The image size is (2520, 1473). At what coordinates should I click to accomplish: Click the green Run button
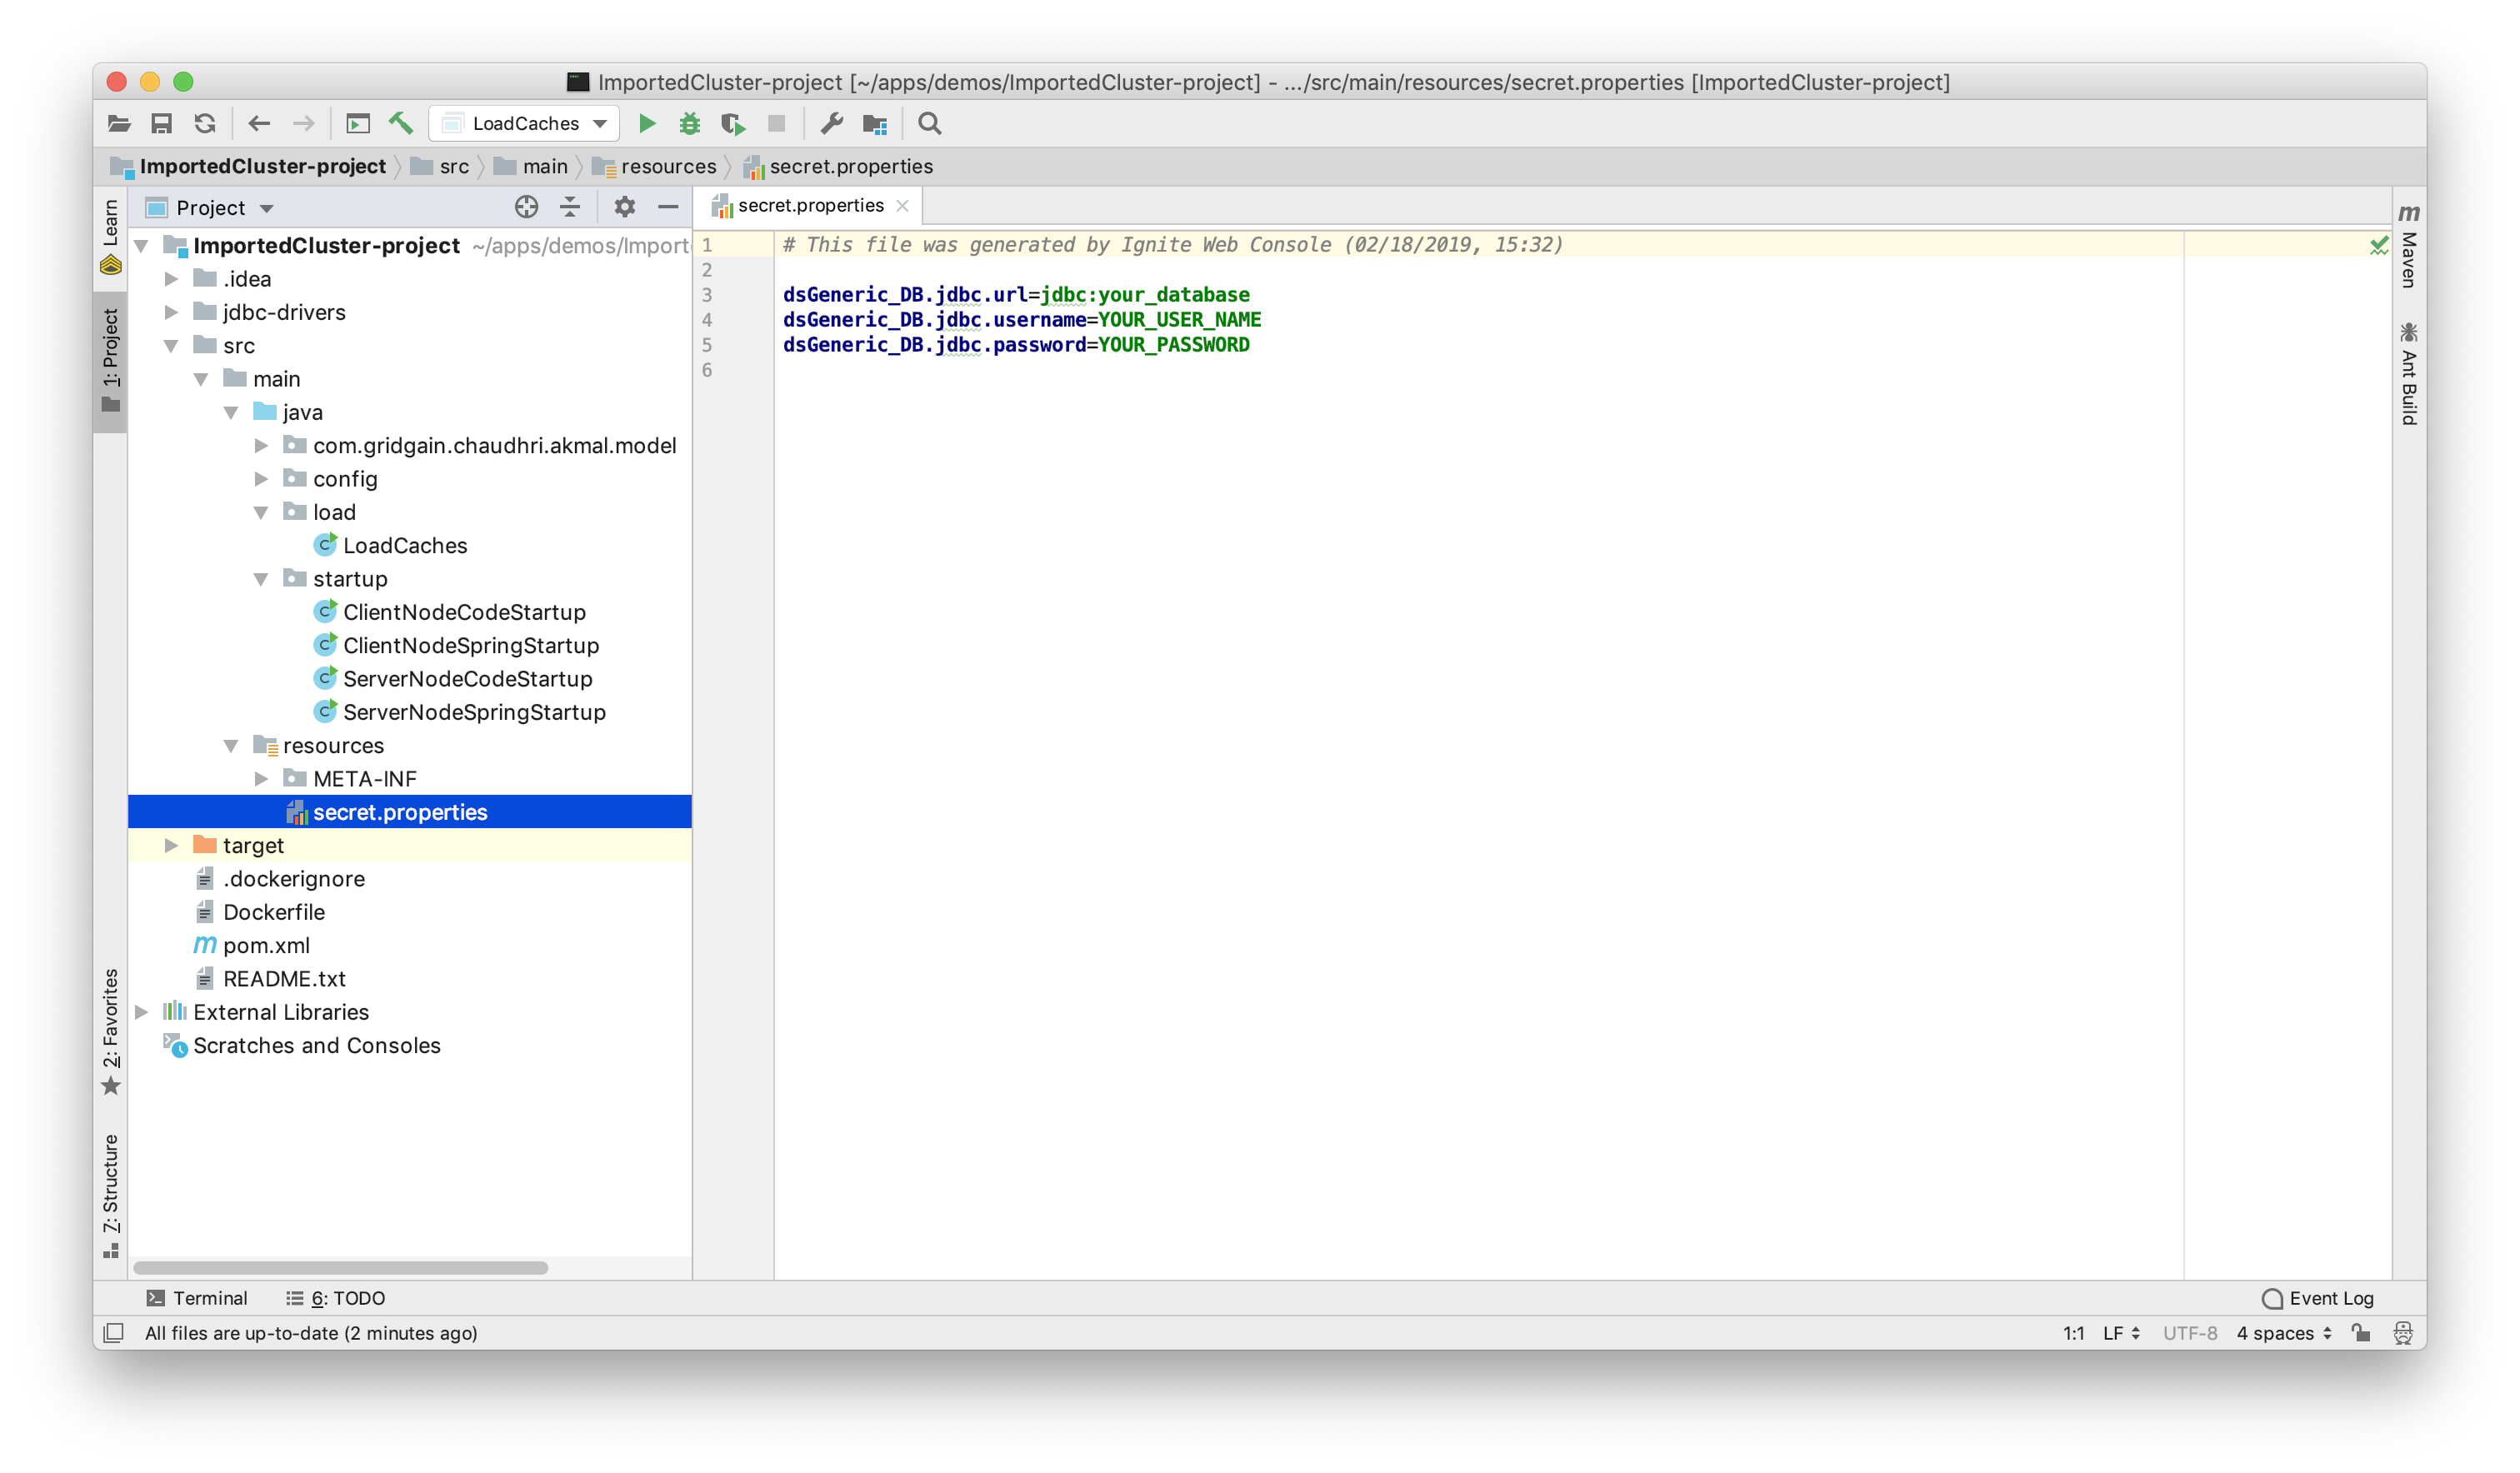(x=647, y=123)
